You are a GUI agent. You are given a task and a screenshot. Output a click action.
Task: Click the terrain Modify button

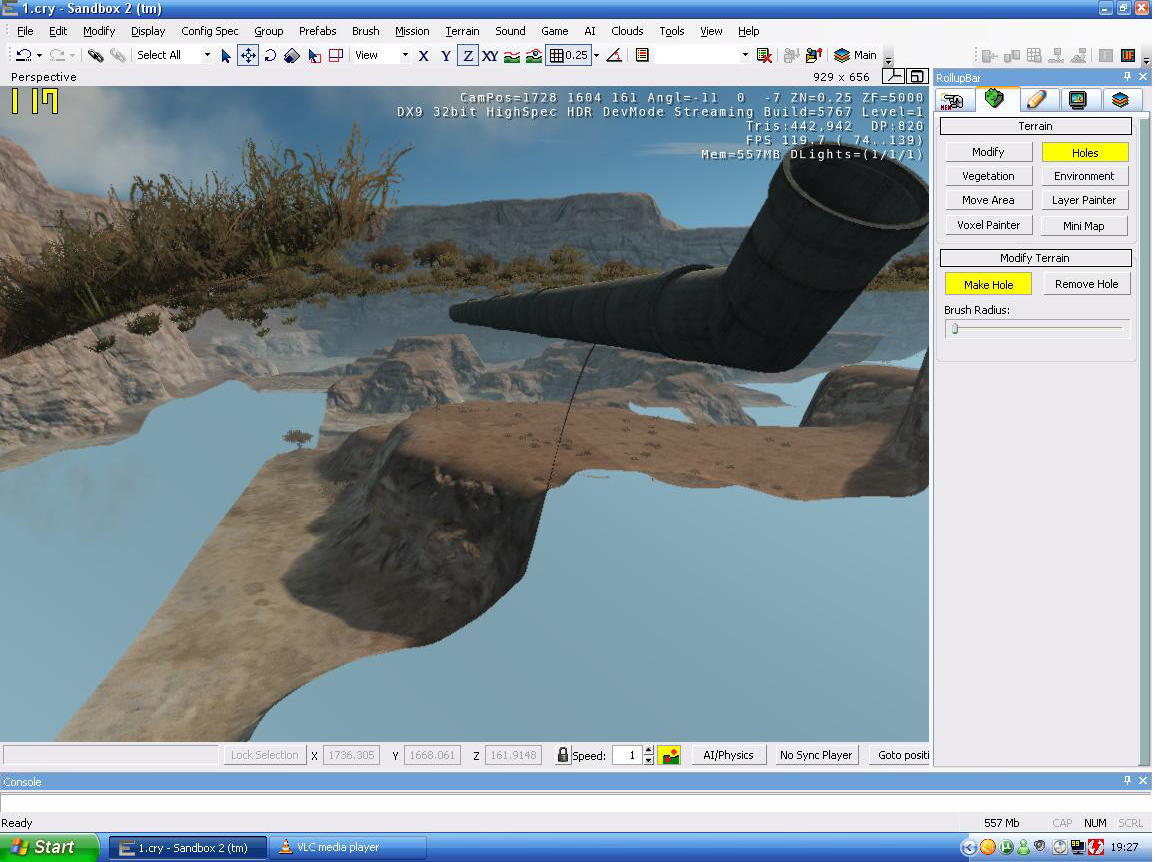pos(988,152)
